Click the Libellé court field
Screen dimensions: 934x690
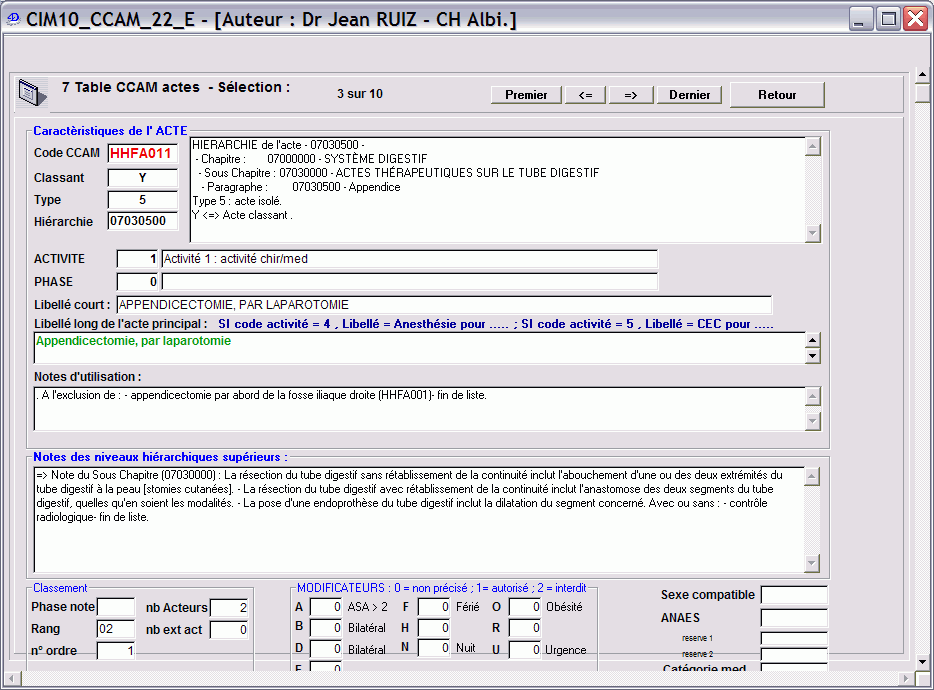pos(444,304)
